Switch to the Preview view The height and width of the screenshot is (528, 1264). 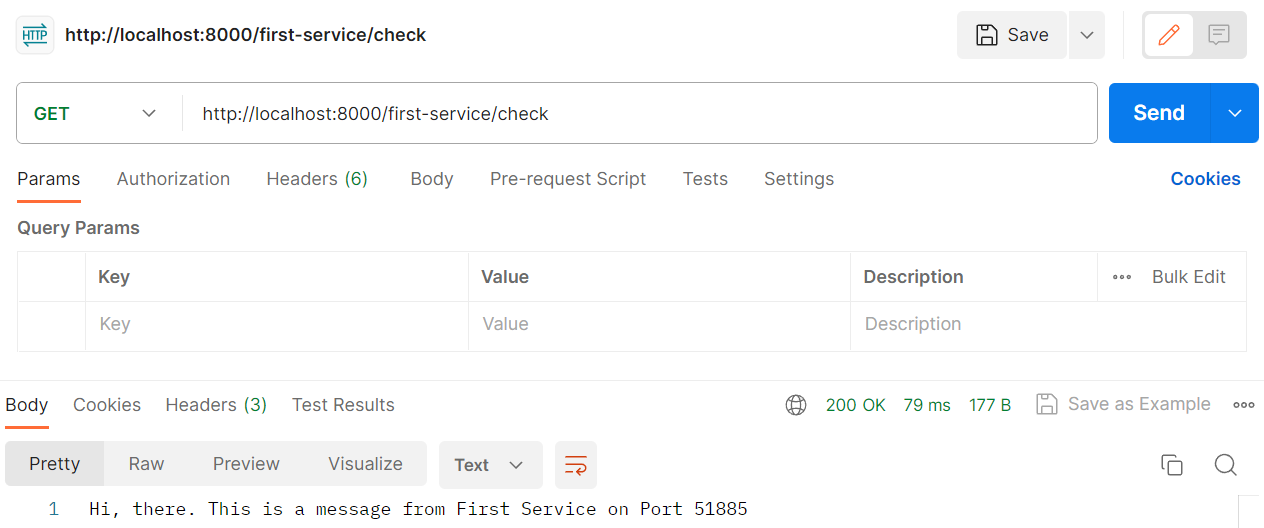click(246, 464)
